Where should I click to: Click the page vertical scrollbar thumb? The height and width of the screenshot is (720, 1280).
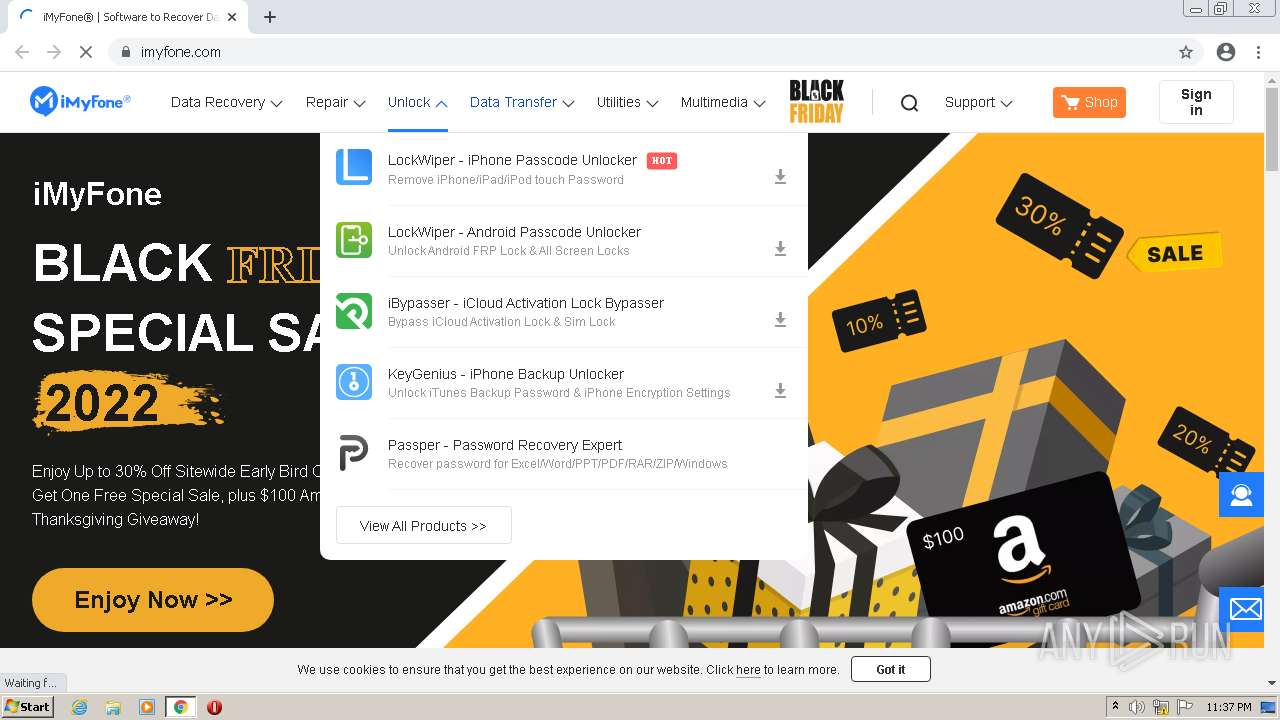tap(1272, 129)
